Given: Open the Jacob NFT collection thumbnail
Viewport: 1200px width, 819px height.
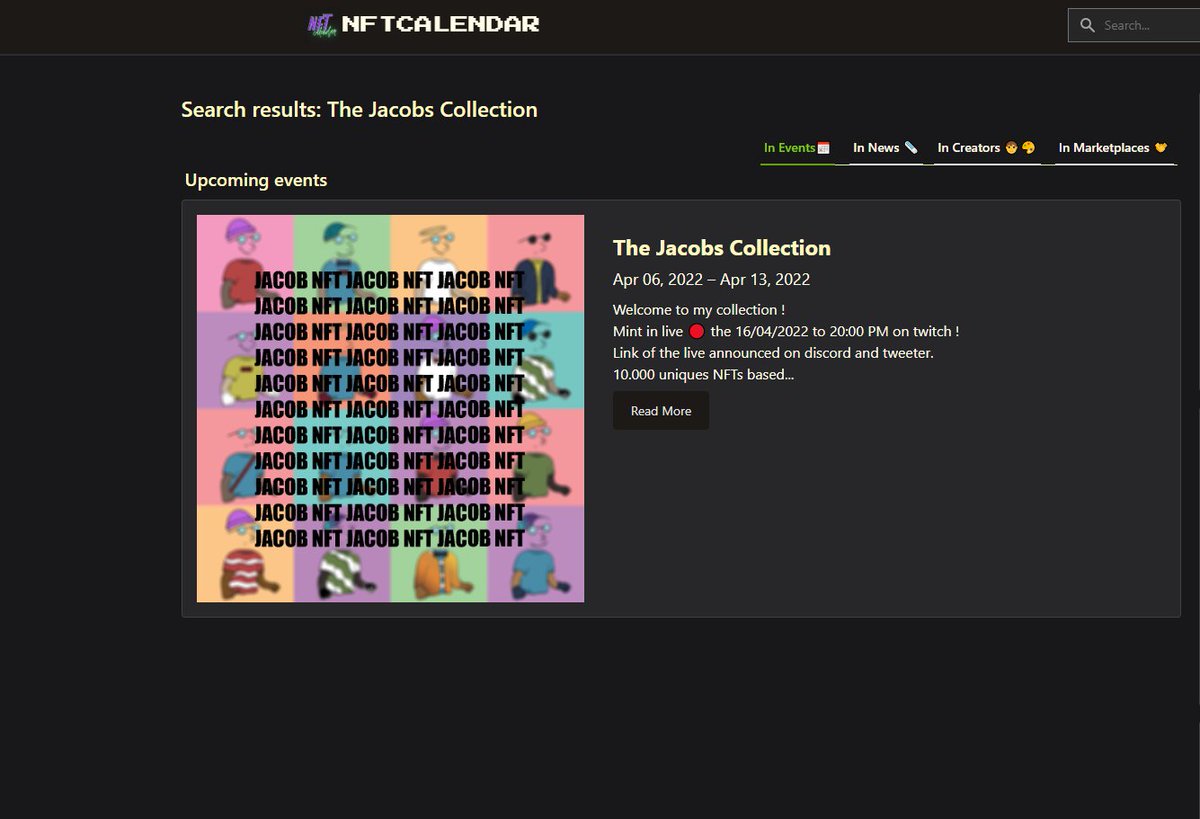Looking at the screenshot, I should pos(390,408).
